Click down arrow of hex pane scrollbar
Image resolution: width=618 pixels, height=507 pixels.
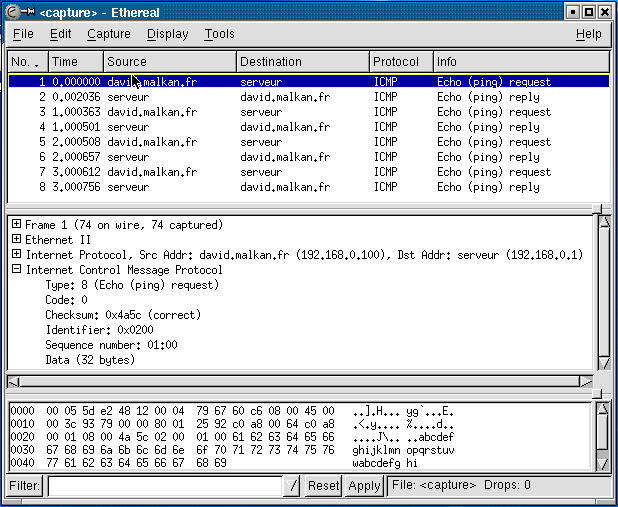point(603,464)
